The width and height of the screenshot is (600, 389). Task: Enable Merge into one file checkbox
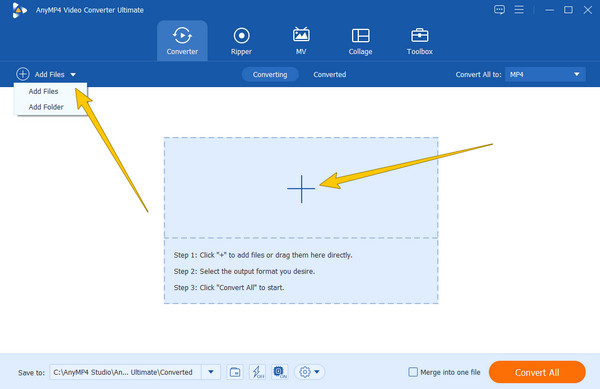click(x=413, y=372)
